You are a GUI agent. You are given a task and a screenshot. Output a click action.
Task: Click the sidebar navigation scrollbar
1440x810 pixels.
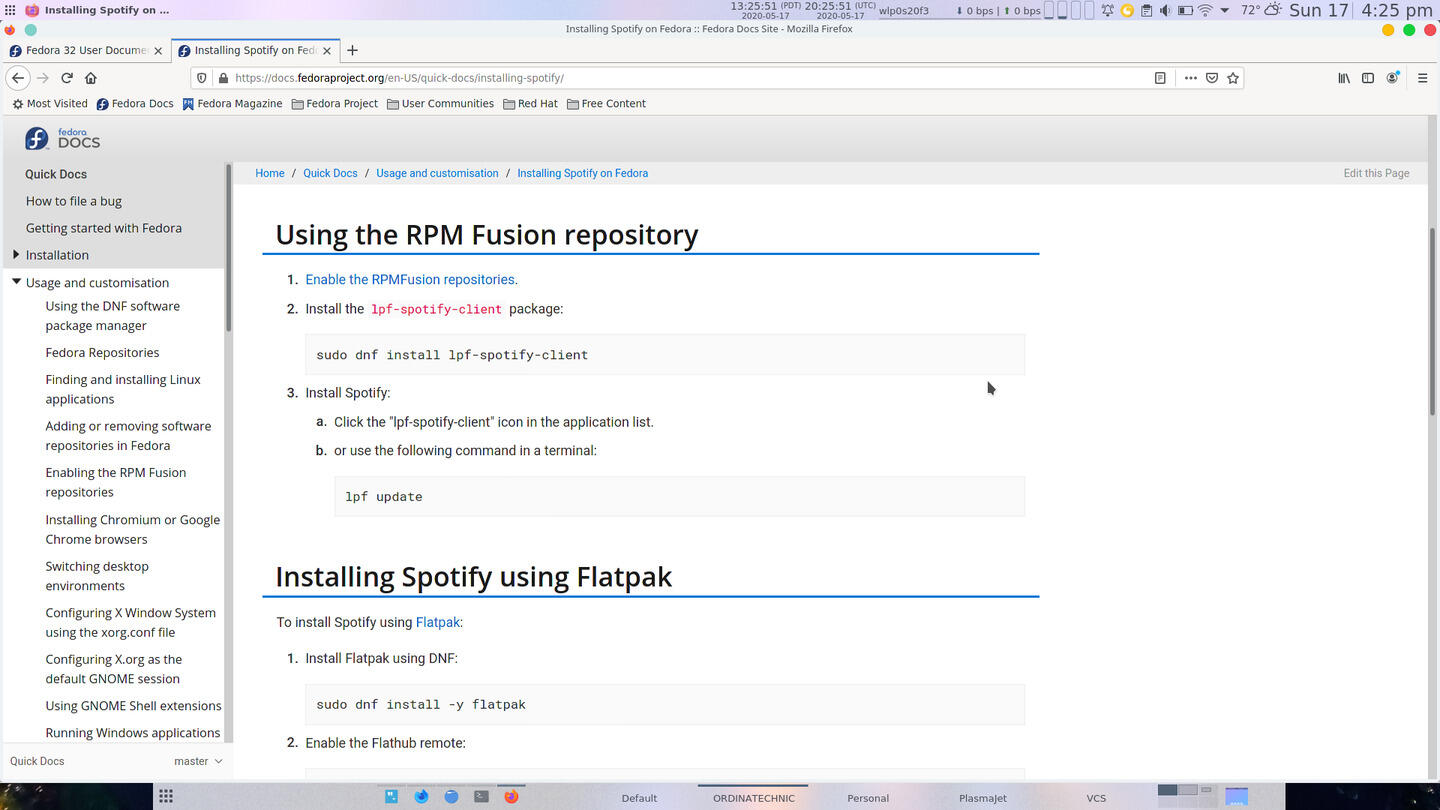[x=229, y=247]
